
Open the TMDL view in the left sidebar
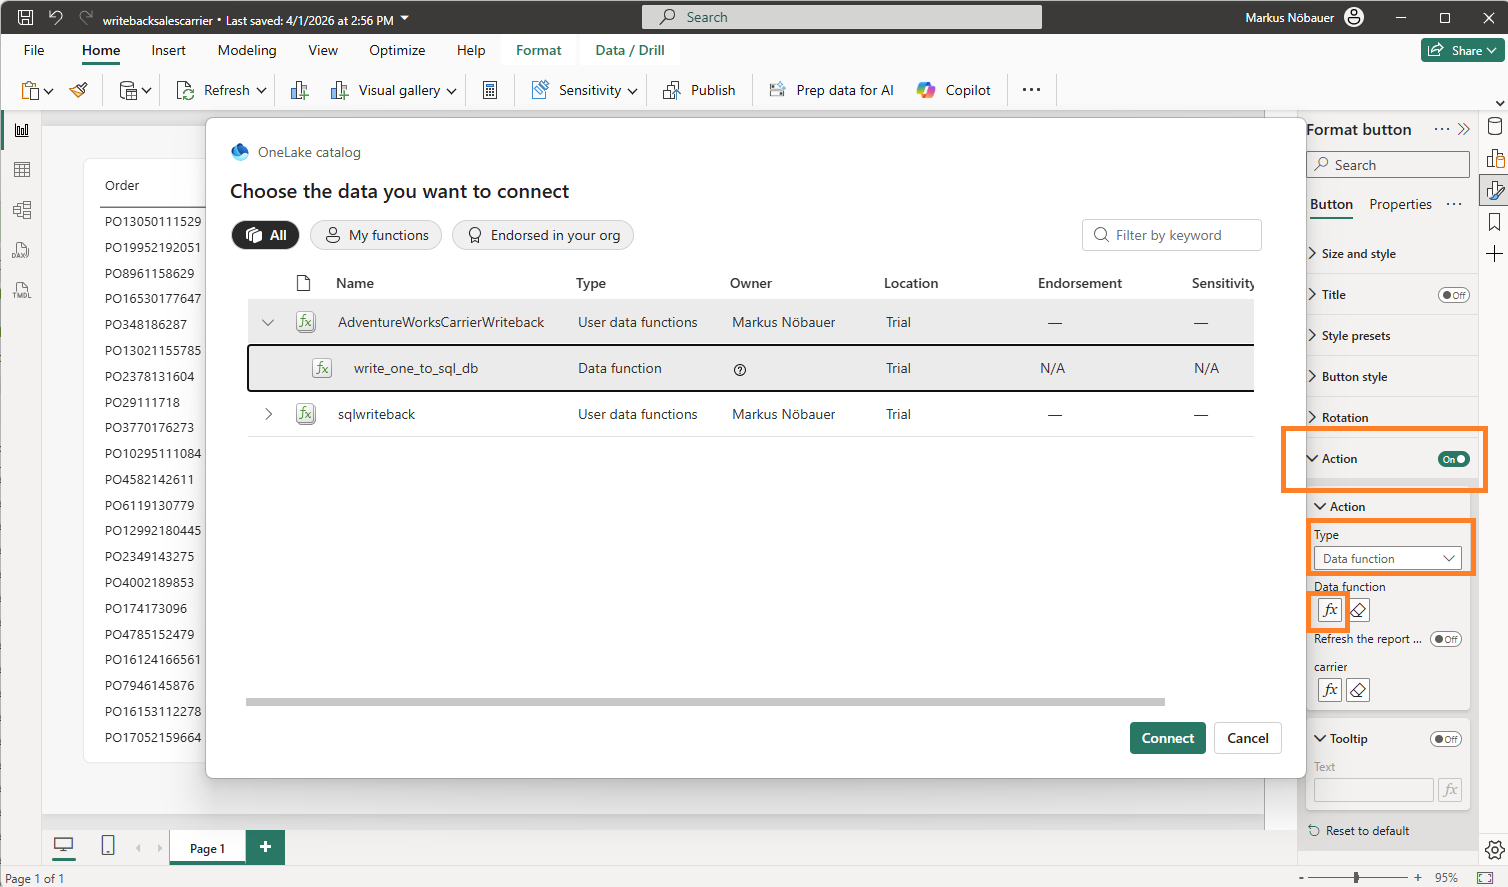click(x=21, y=290)
